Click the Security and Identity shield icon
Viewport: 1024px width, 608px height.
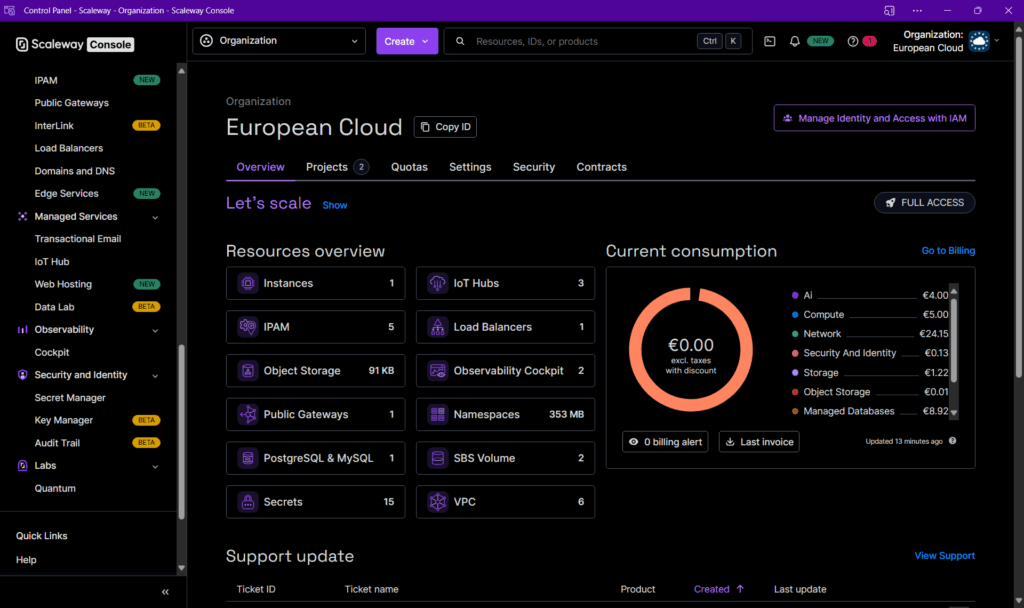[23, 375]
